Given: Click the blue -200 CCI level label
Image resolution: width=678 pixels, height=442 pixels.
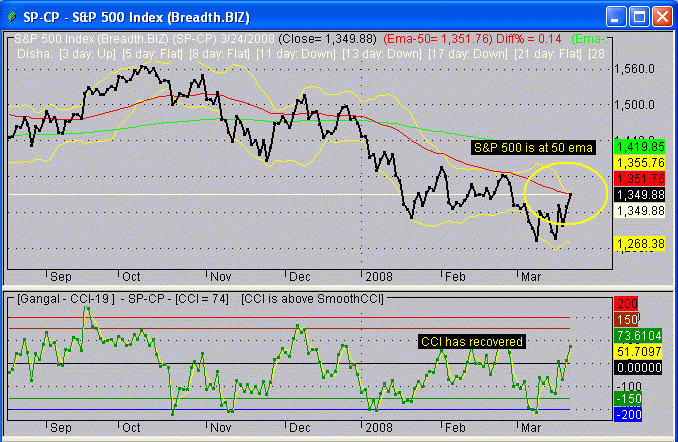Looking at the screenshot, I should [628, 415].
